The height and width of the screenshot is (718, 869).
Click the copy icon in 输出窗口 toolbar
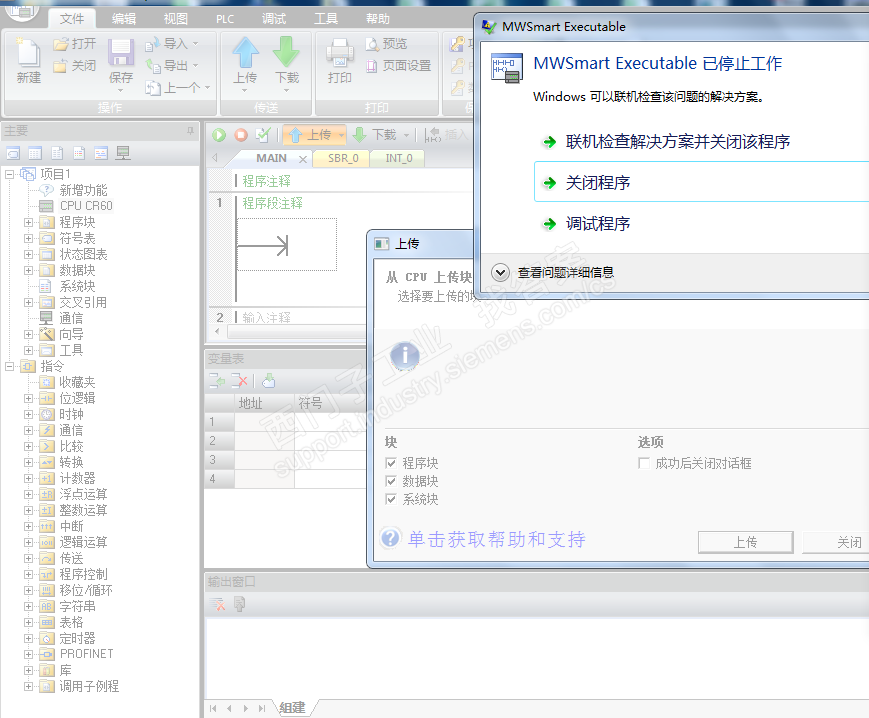[x=239, y=604]
